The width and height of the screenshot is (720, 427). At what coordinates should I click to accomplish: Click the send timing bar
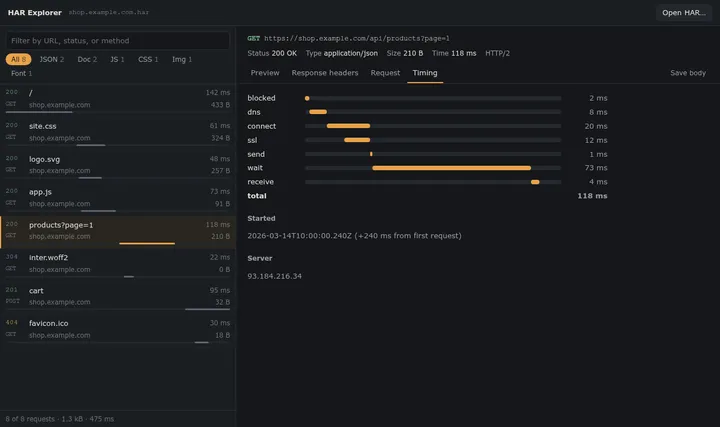[371, 154]
